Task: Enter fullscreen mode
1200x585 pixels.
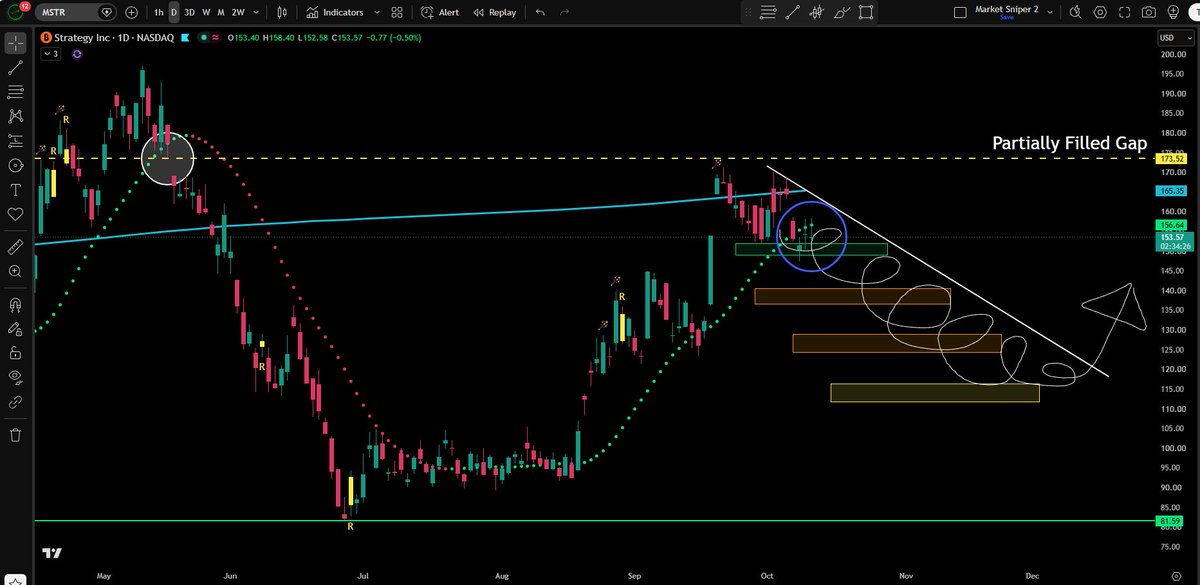Action: pyautogui.click(x=1125, y=12)
